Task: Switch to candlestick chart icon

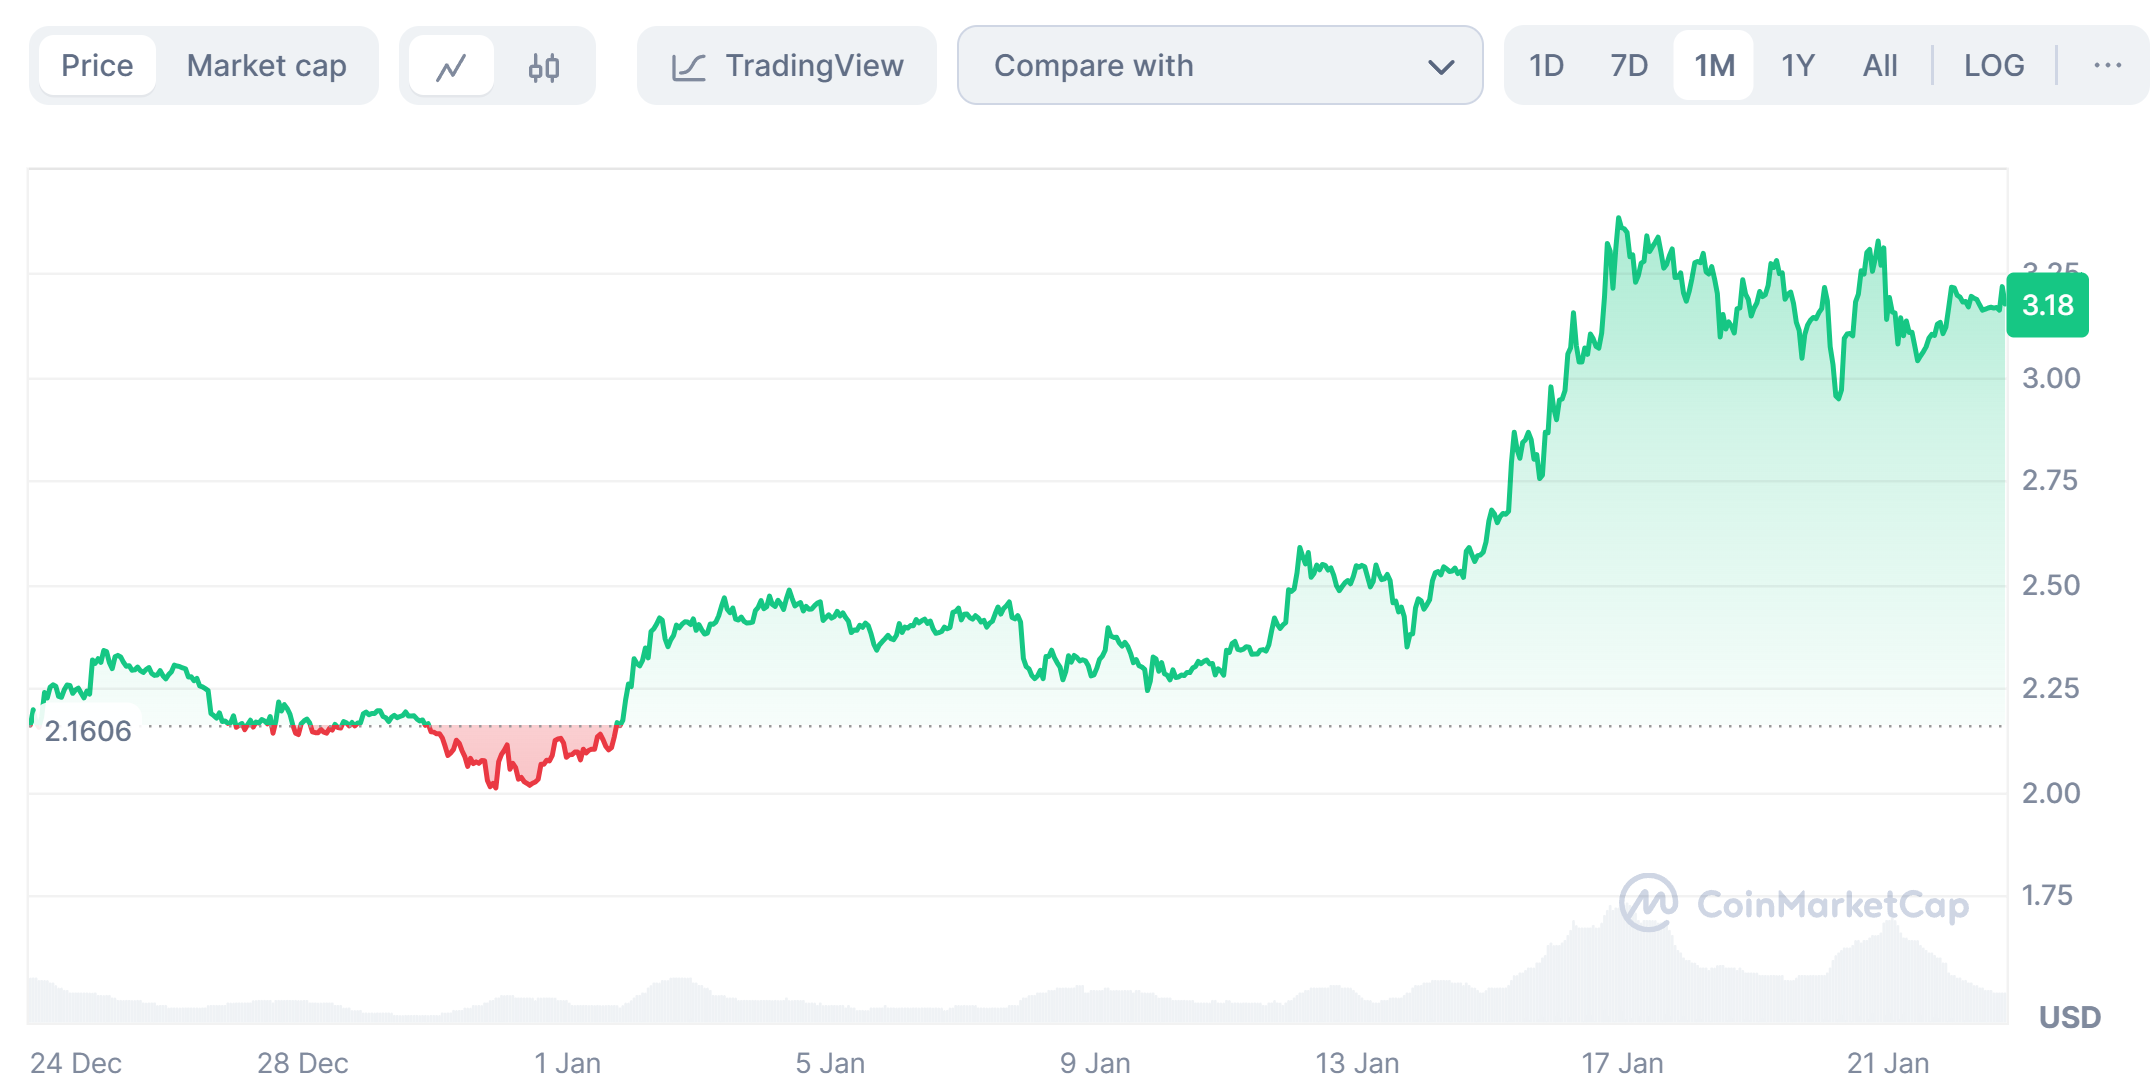Action: pyautogui.click(x=544, y=67)
